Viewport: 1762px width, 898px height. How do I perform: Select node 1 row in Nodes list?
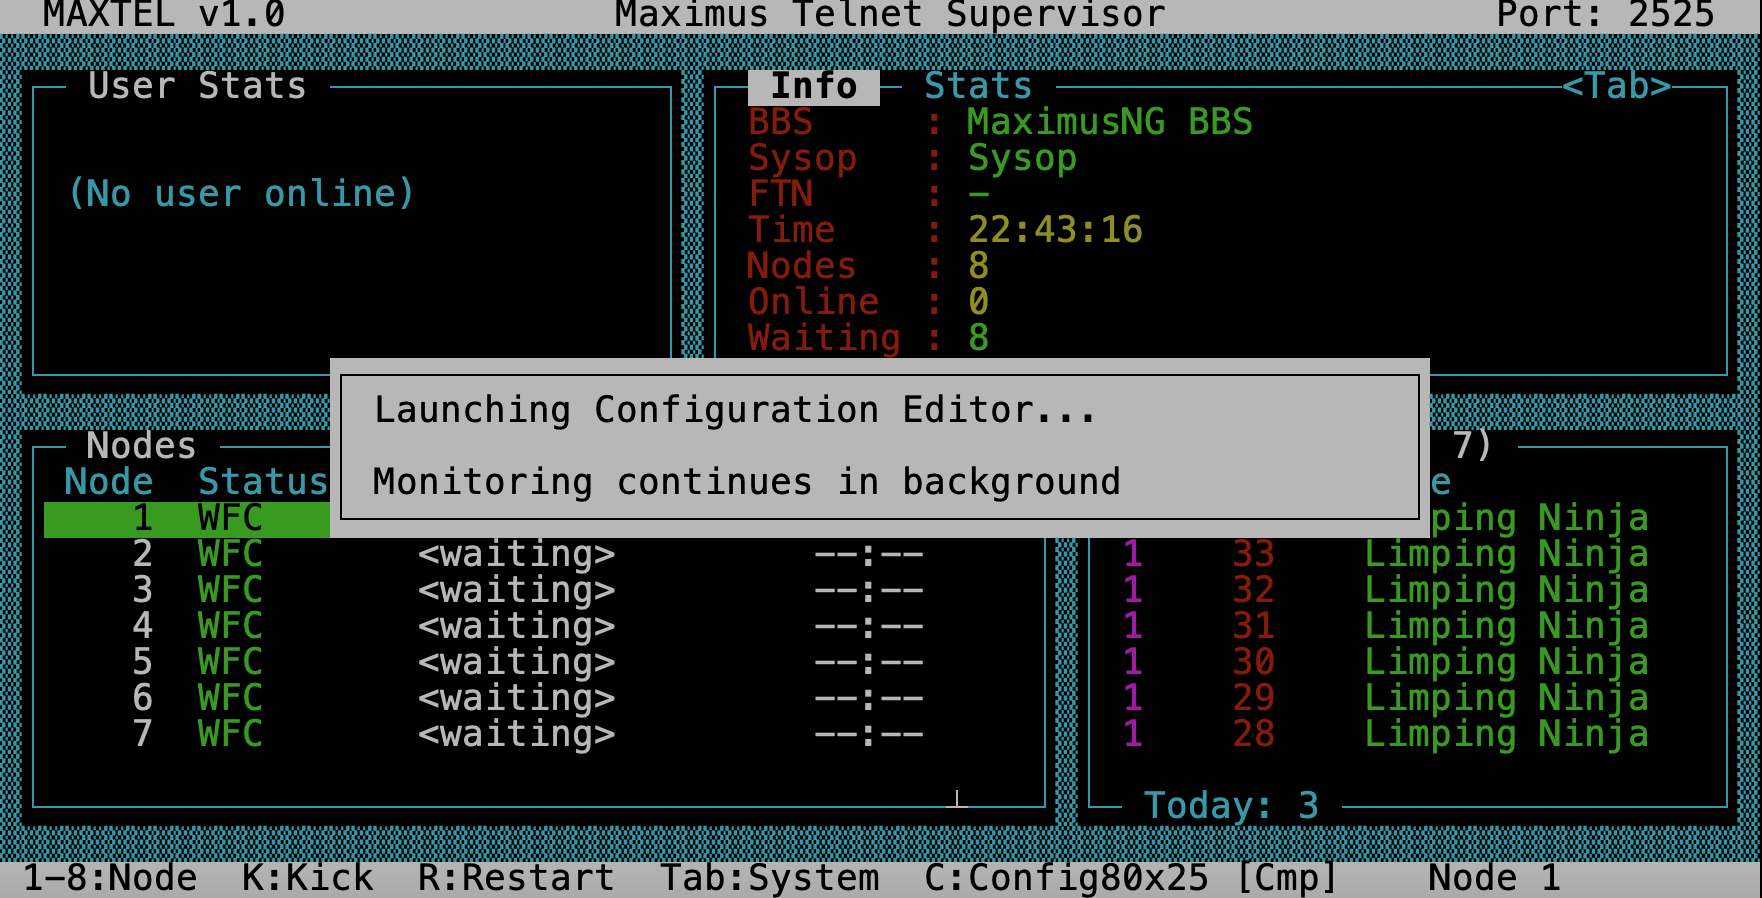click(x=187, y=519)
